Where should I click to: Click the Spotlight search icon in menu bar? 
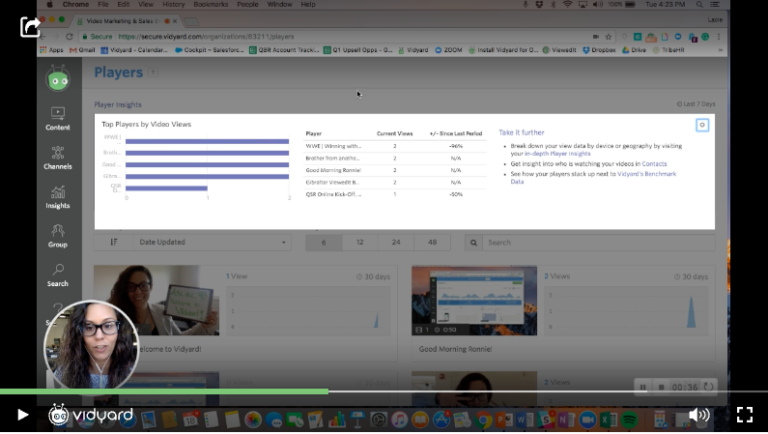[699, 4]
